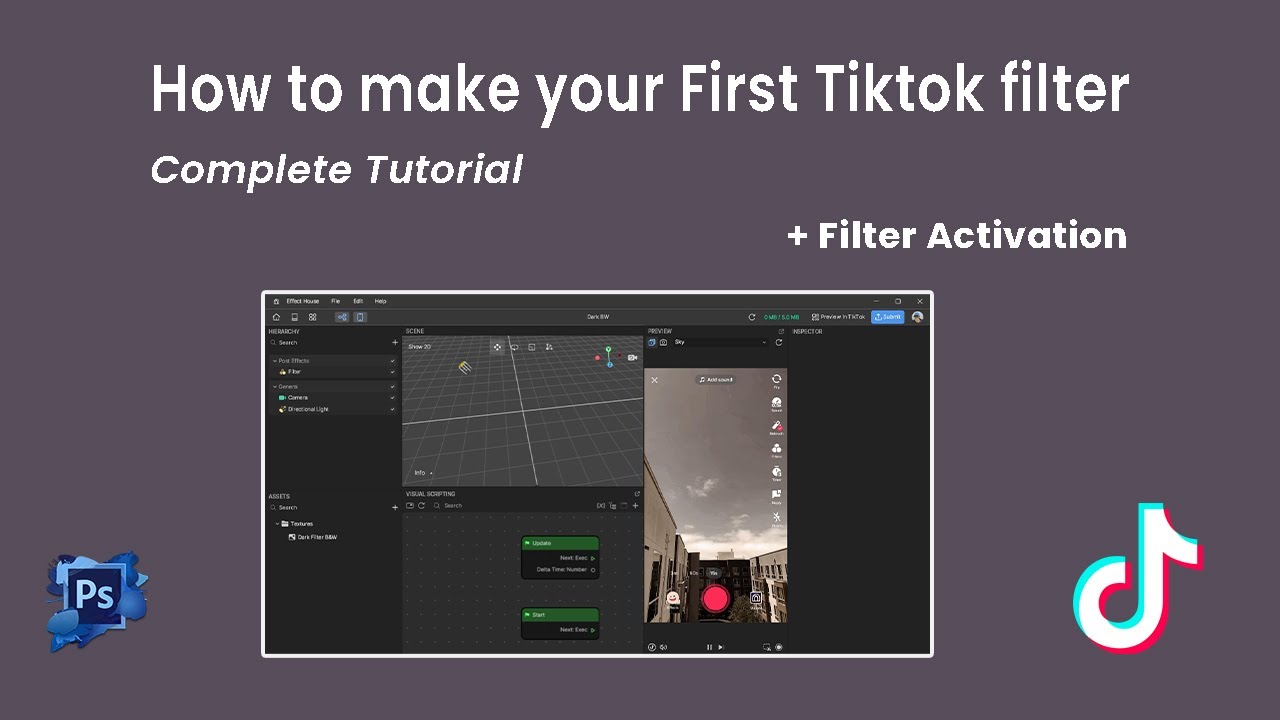Refresh the Visual Scripting graph
Image resolution: width=1280 pixels, height=720 pixels.
(x=421, y=505)
